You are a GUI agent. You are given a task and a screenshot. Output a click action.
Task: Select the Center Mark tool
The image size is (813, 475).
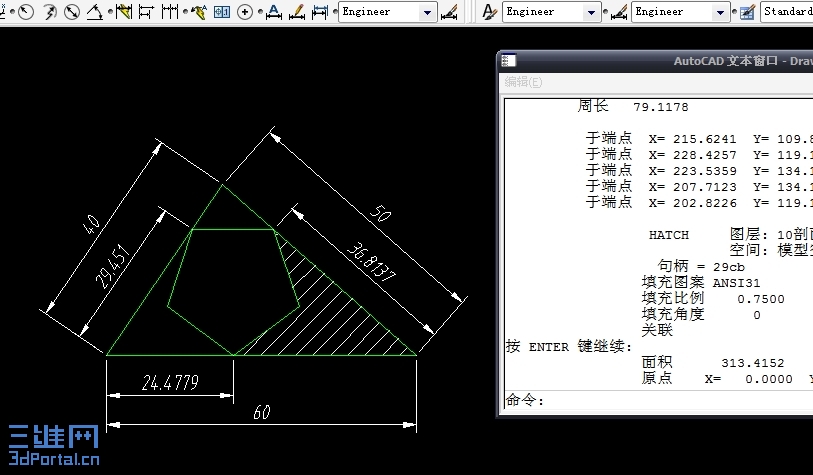coord(245,11)
